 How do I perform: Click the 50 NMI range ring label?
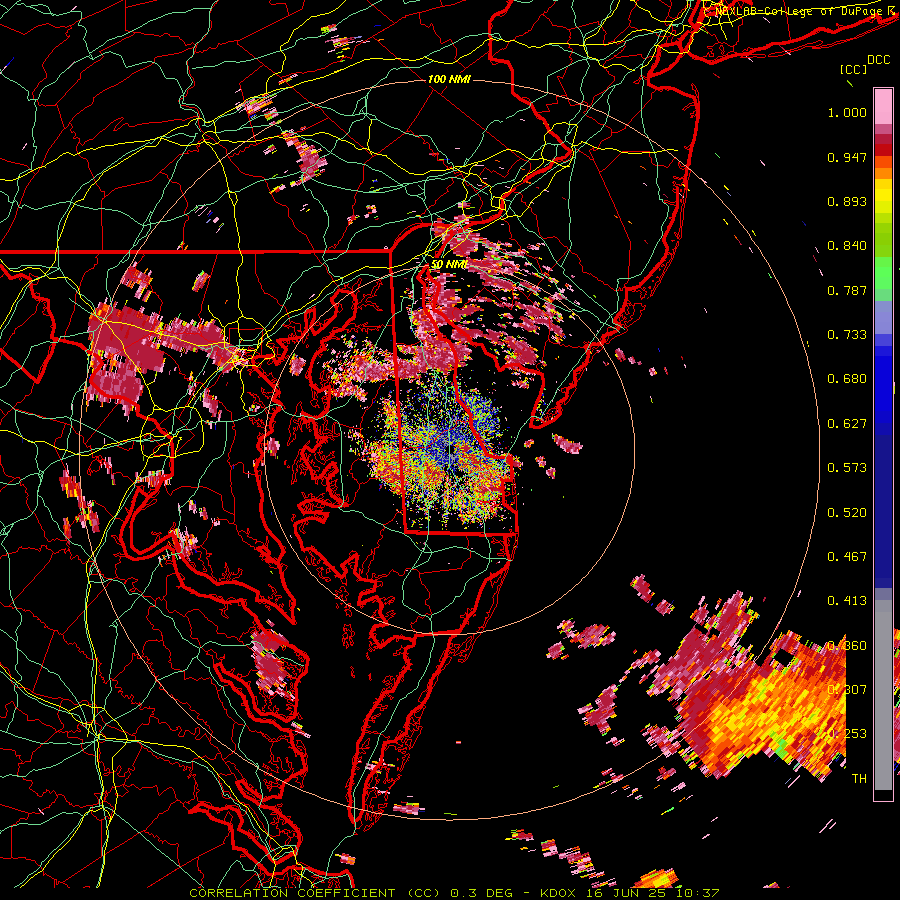coord(449,265)
